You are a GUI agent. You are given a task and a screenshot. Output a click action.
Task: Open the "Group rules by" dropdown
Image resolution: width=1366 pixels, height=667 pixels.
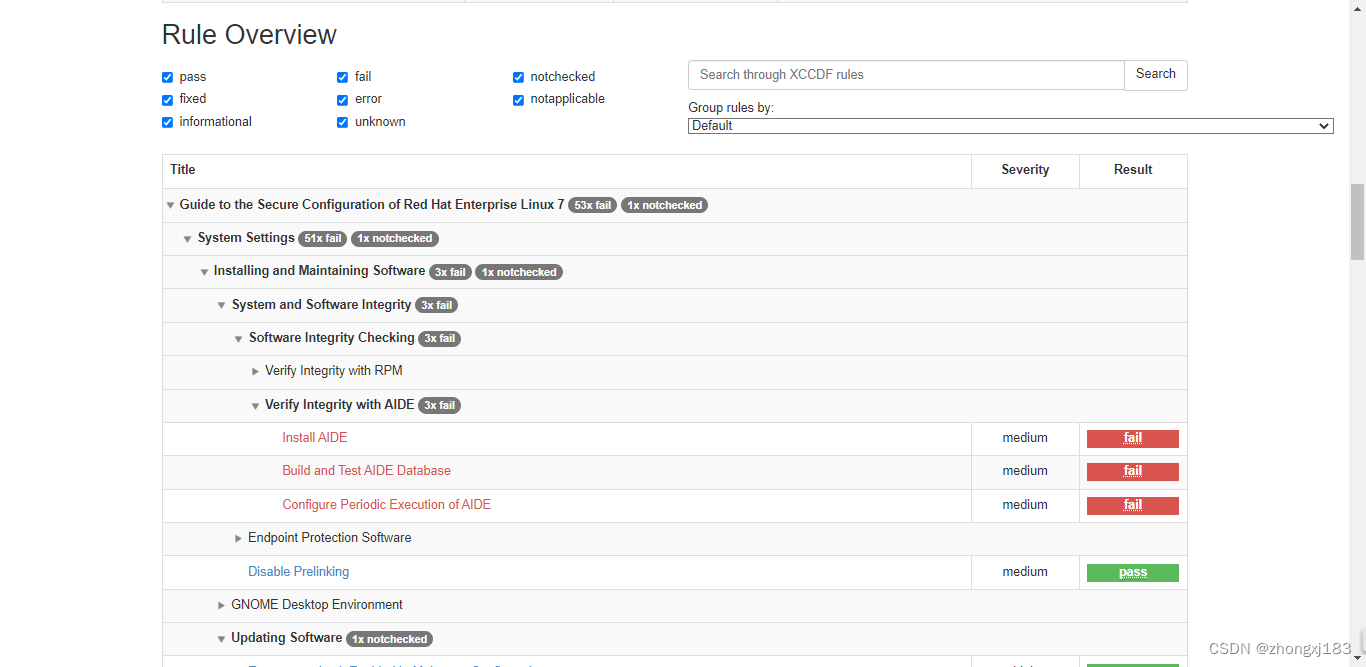[1009, 126]
